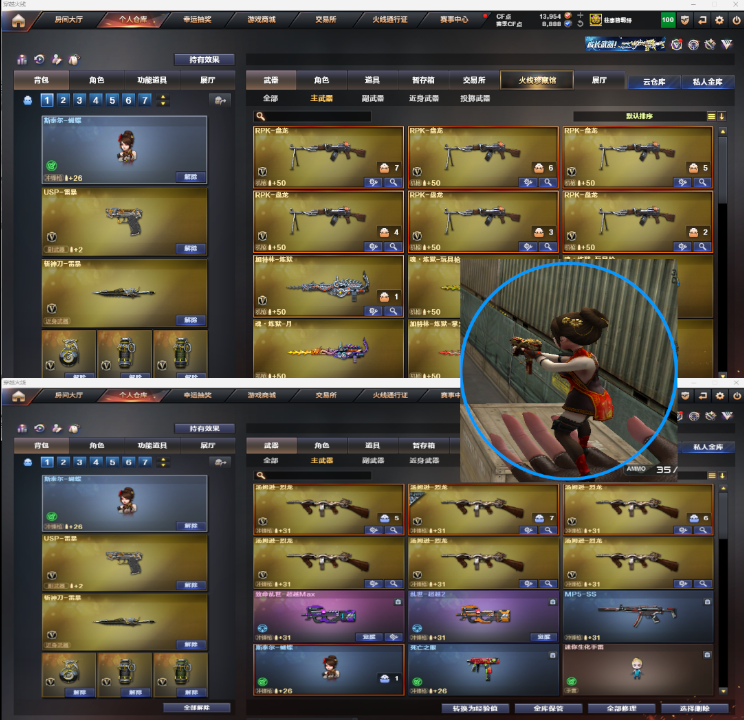Viewport: 744px width, 720px height.
Task: Click the scroll up arrow of the bottom weapon list
Action: click(723, 488)
